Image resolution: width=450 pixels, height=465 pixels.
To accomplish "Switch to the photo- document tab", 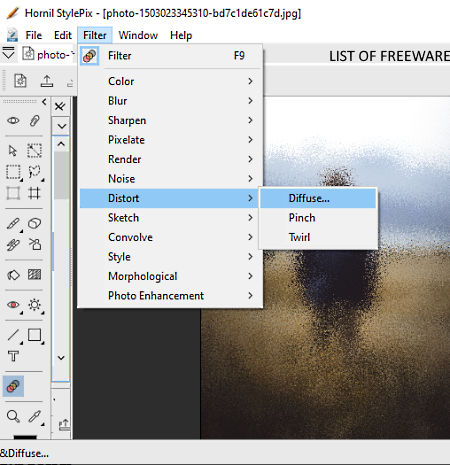I will 48,54.
